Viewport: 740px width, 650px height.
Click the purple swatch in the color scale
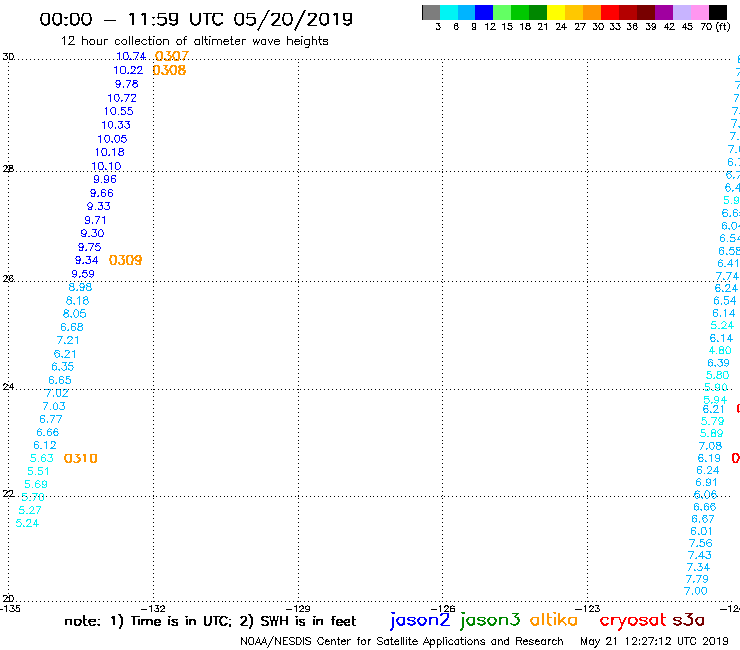tap(664, 12)
